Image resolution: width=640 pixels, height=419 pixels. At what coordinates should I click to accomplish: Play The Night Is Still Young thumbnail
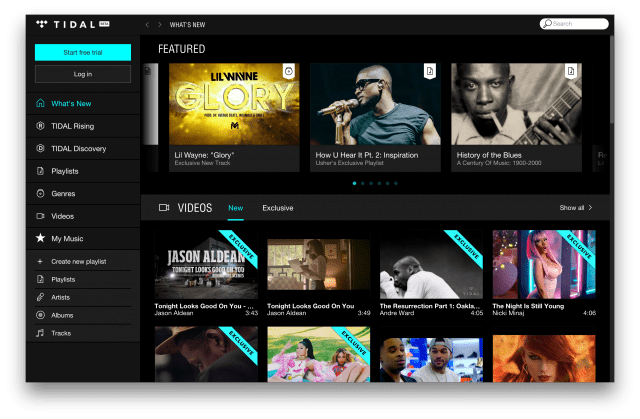pyautogui.click(x=544, y=264)
